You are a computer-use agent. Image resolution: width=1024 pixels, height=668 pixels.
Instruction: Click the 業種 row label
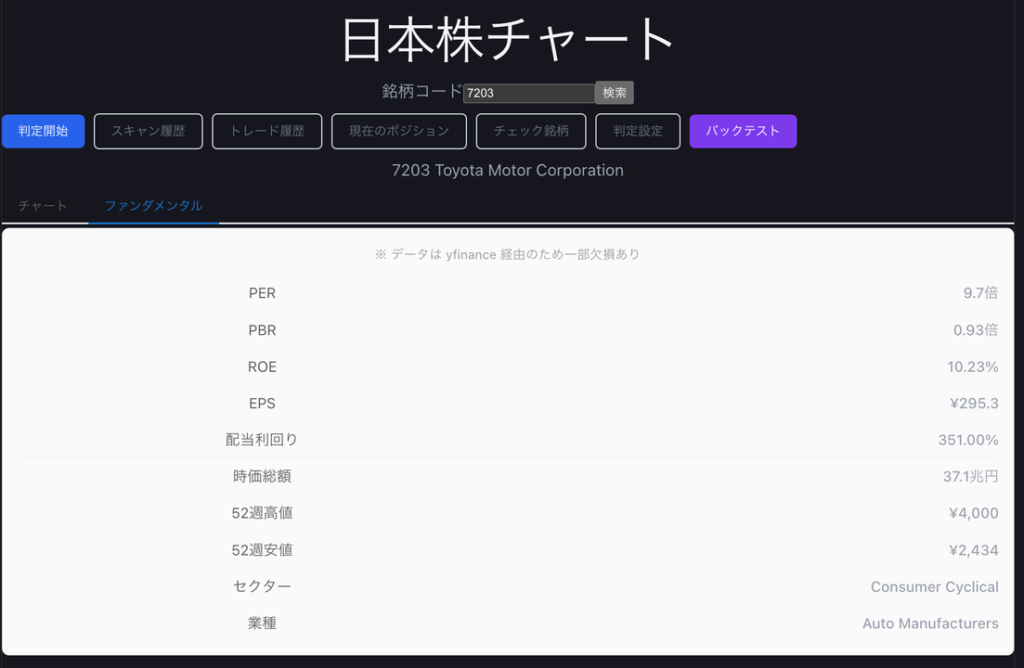(x=262, y=624)
